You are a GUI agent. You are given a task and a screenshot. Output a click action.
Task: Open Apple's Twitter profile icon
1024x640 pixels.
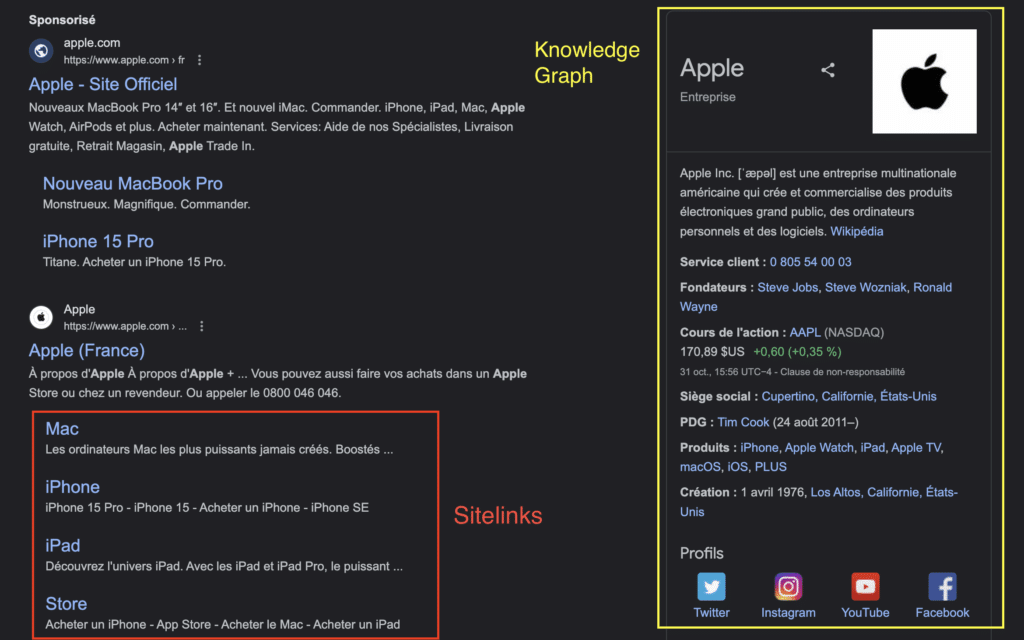[x=711, y=586]
